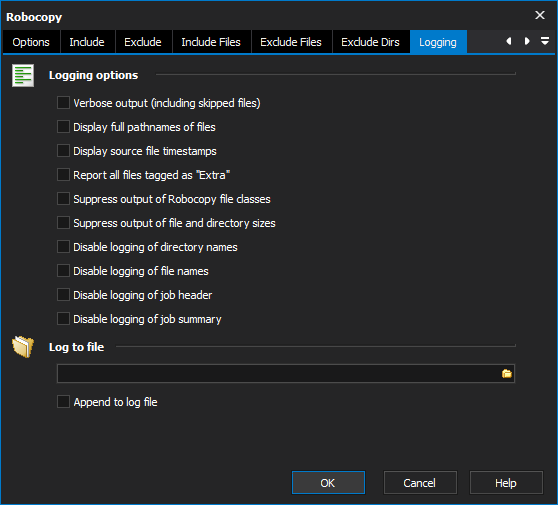This screenshot has height=505, width=558.
Task: Select the Include Files tab
Action: pyautogui.click(x=211, y=42)
